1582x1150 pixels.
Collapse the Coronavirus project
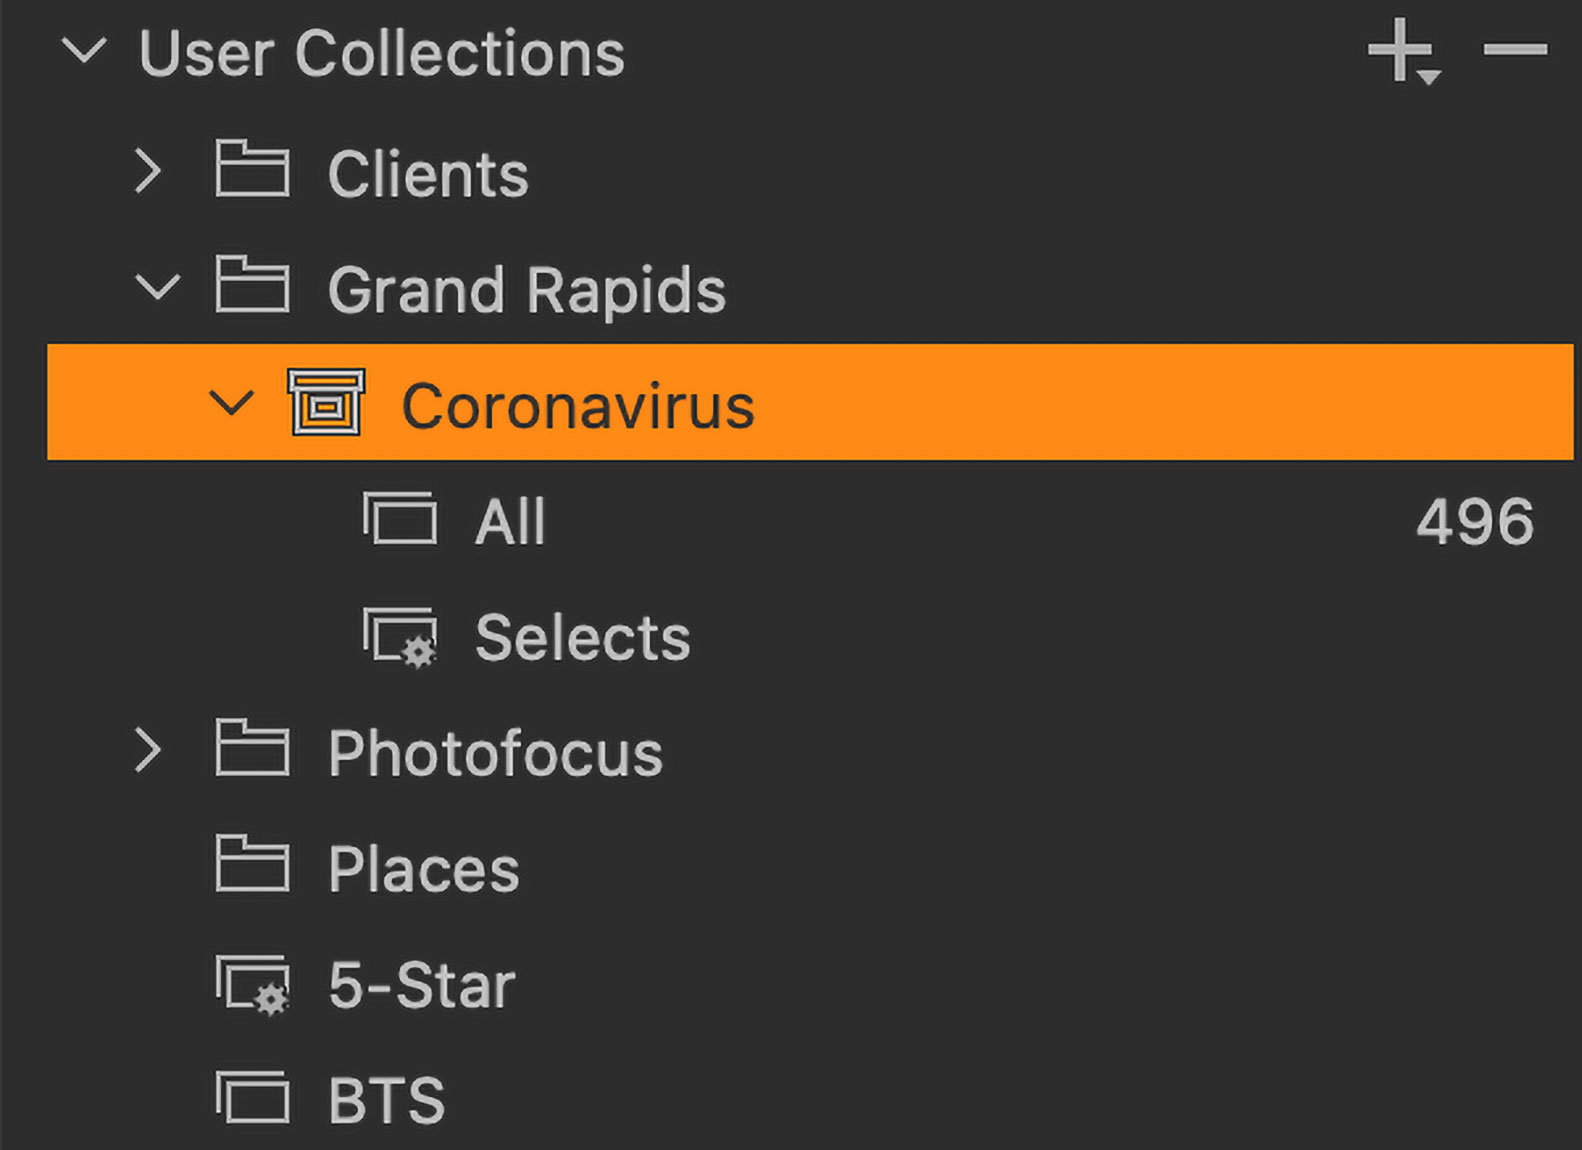click(x=231, y=404)
